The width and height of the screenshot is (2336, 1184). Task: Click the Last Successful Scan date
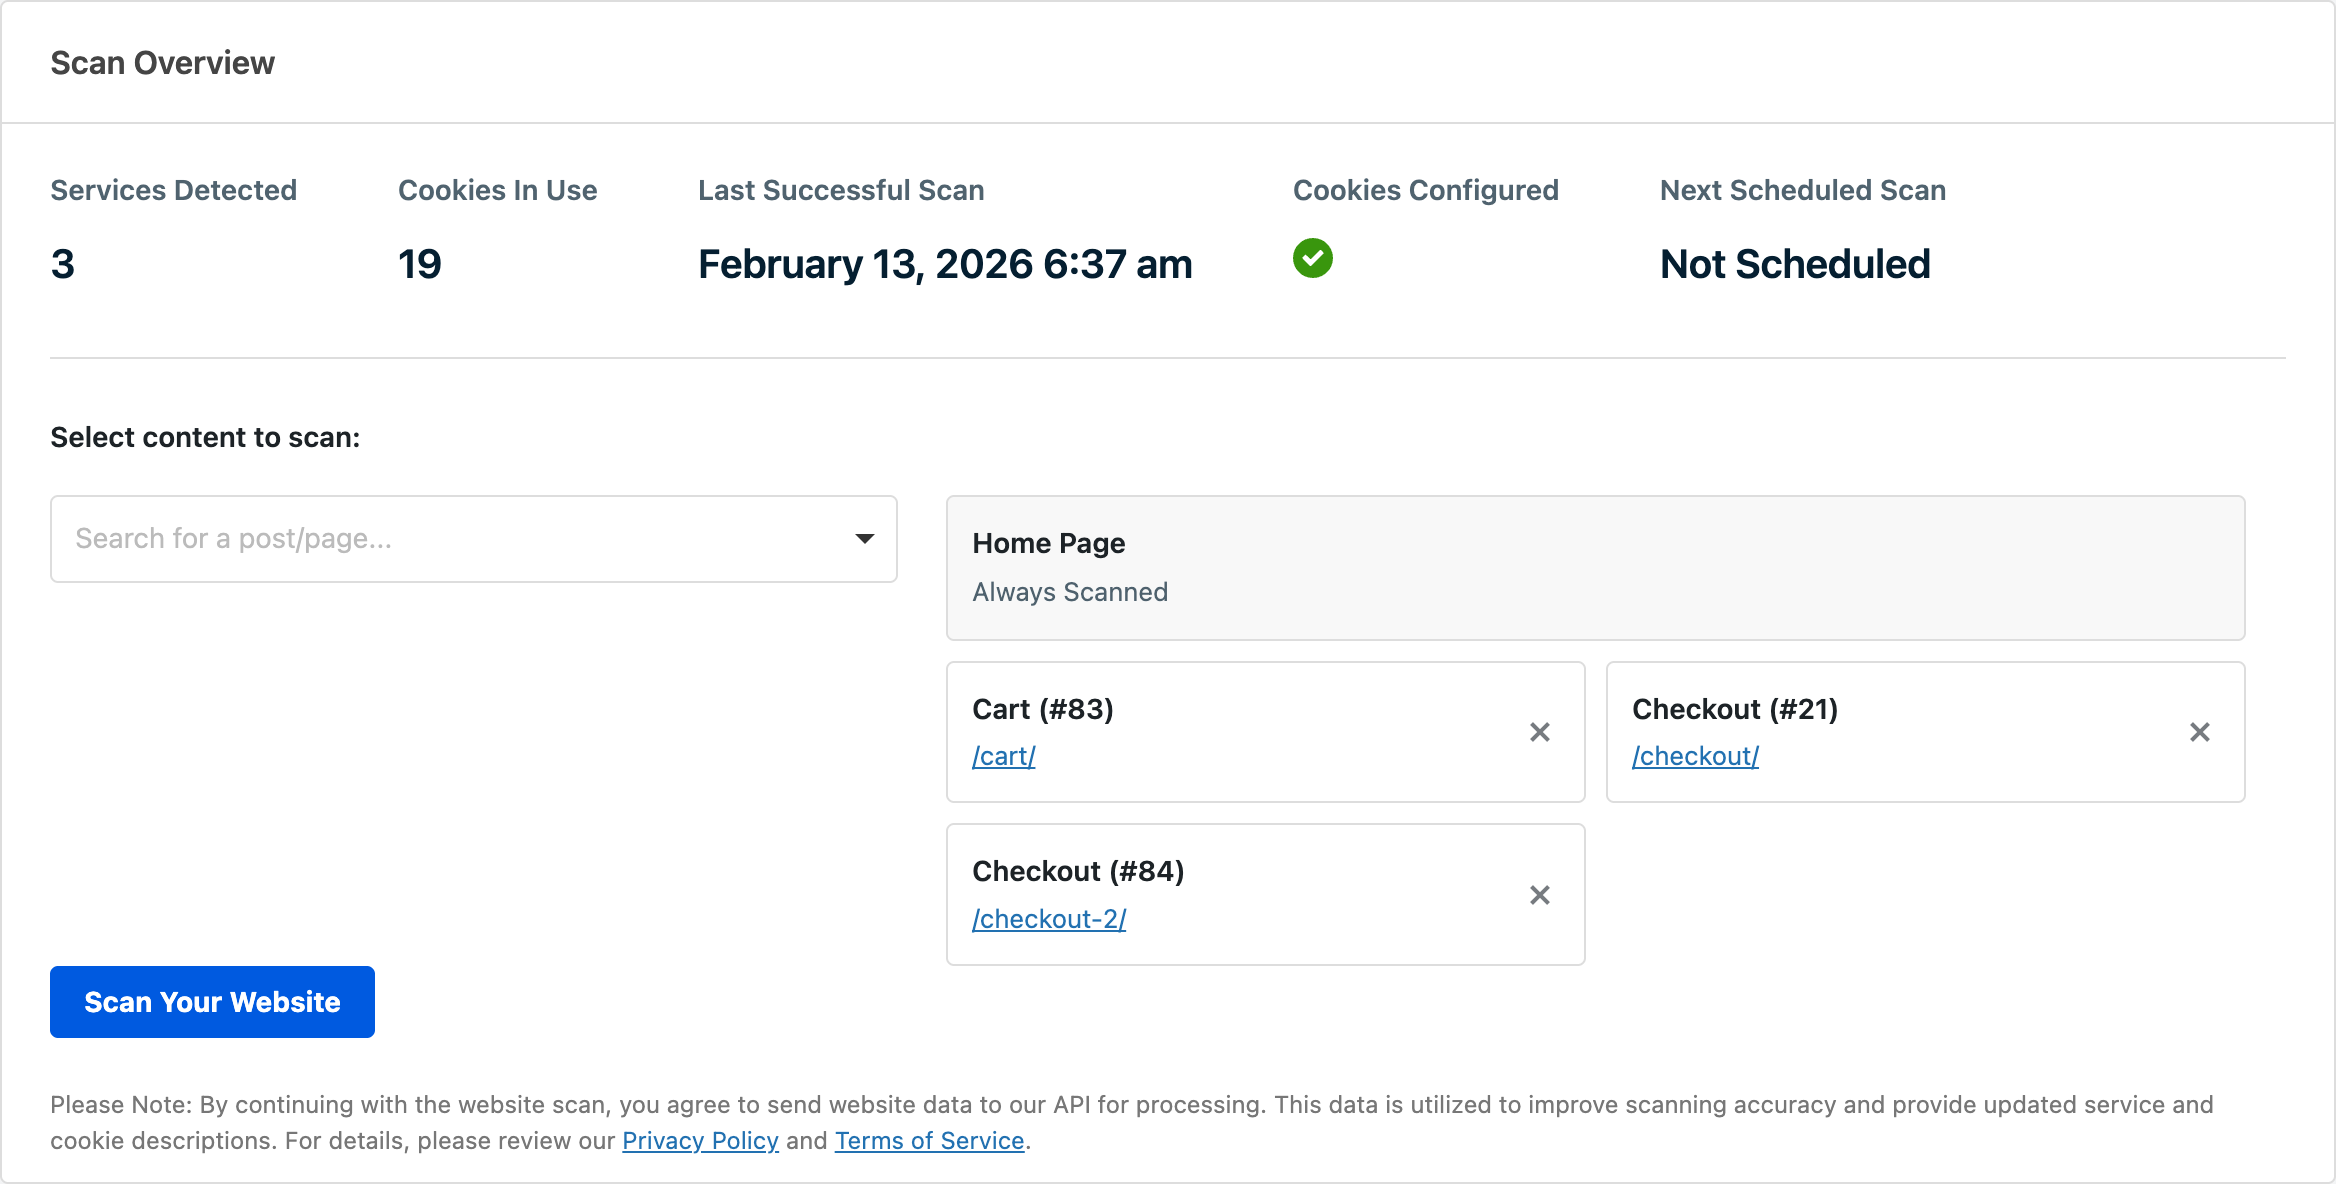click(x=945, y=264)
